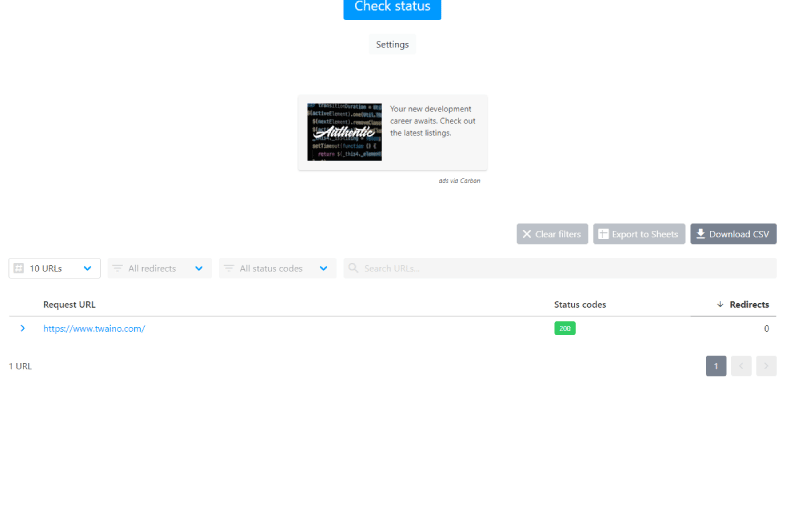Click the filter icon beside All redirects

117,268
